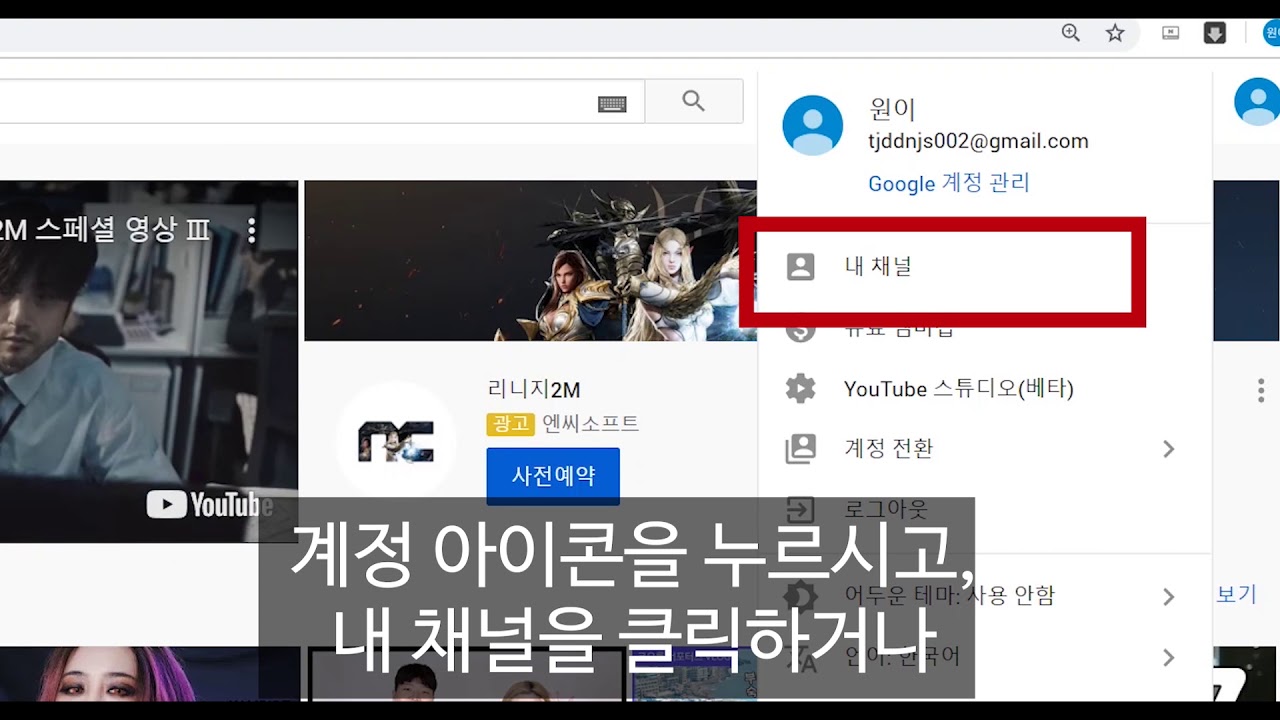Expand the 어두운 테마 chevron arrow
1280x720 pixels.
1168,597
